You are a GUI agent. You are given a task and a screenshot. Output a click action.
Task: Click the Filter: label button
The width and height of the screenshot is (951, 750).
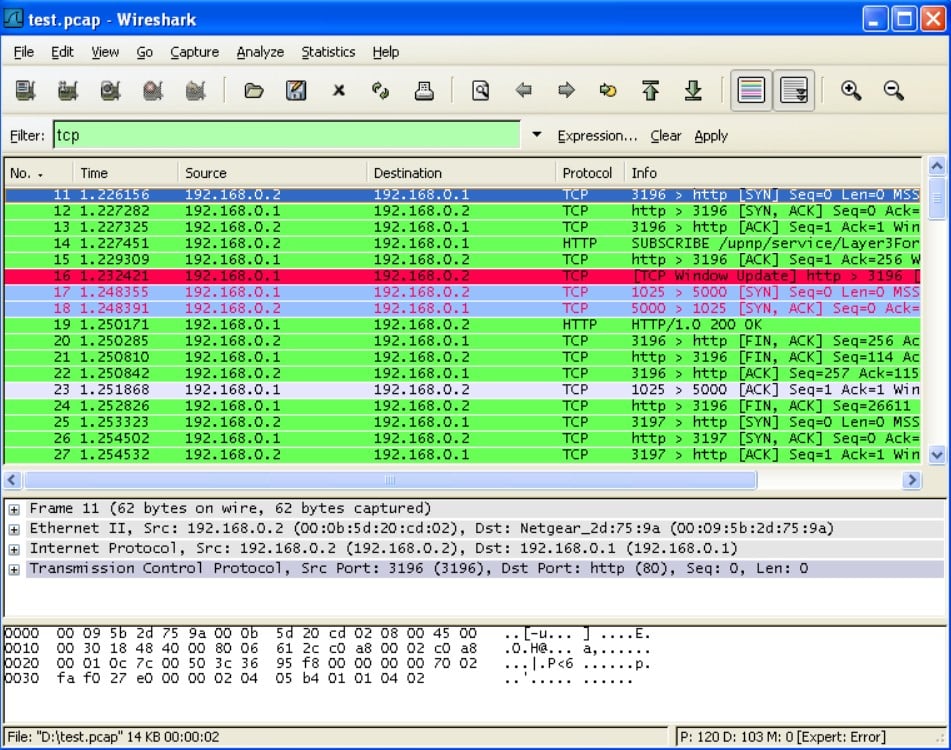tap(27, 136)
